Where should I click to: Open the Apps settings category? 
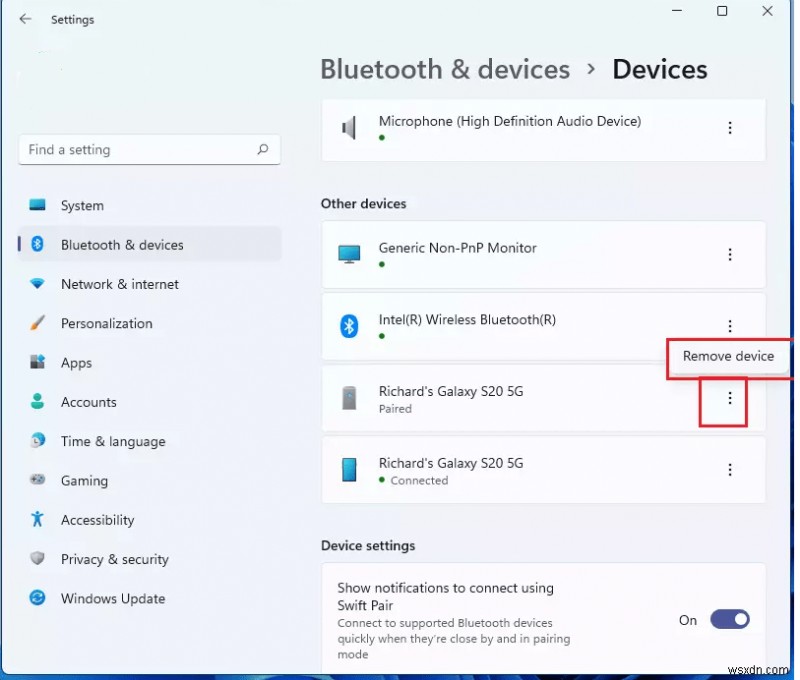point(149,363)
